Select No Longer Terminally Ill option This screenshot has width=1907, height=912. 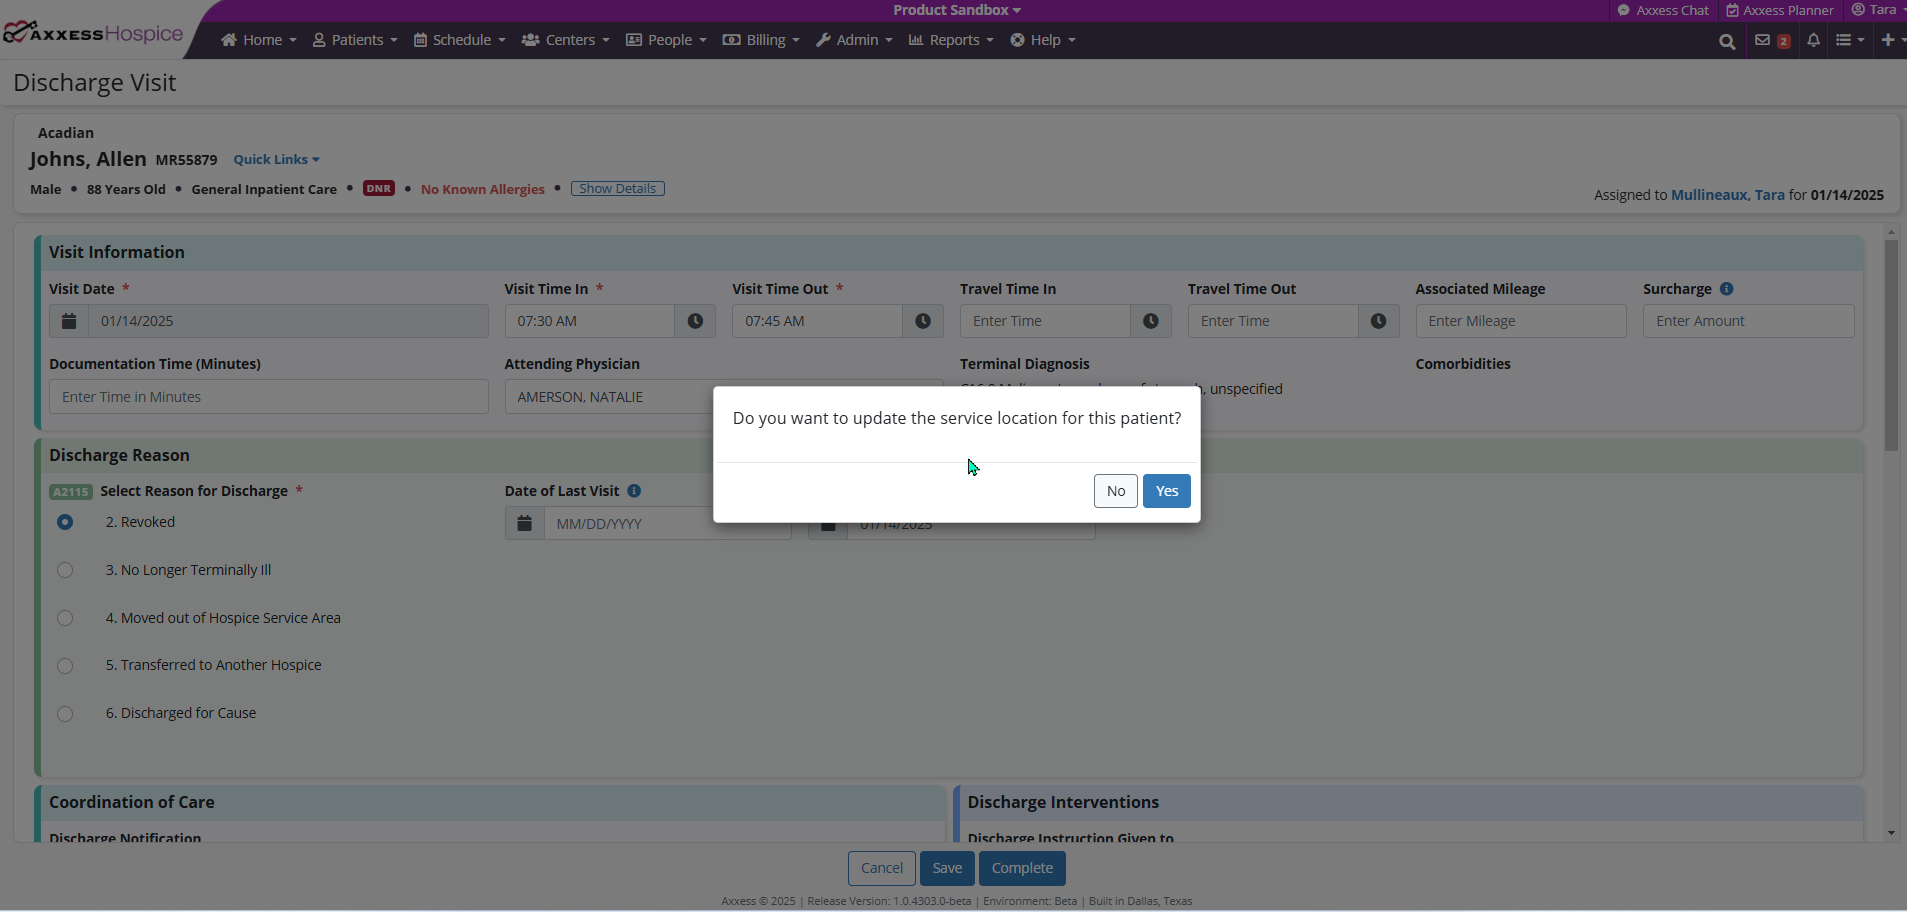click(65, 570)
